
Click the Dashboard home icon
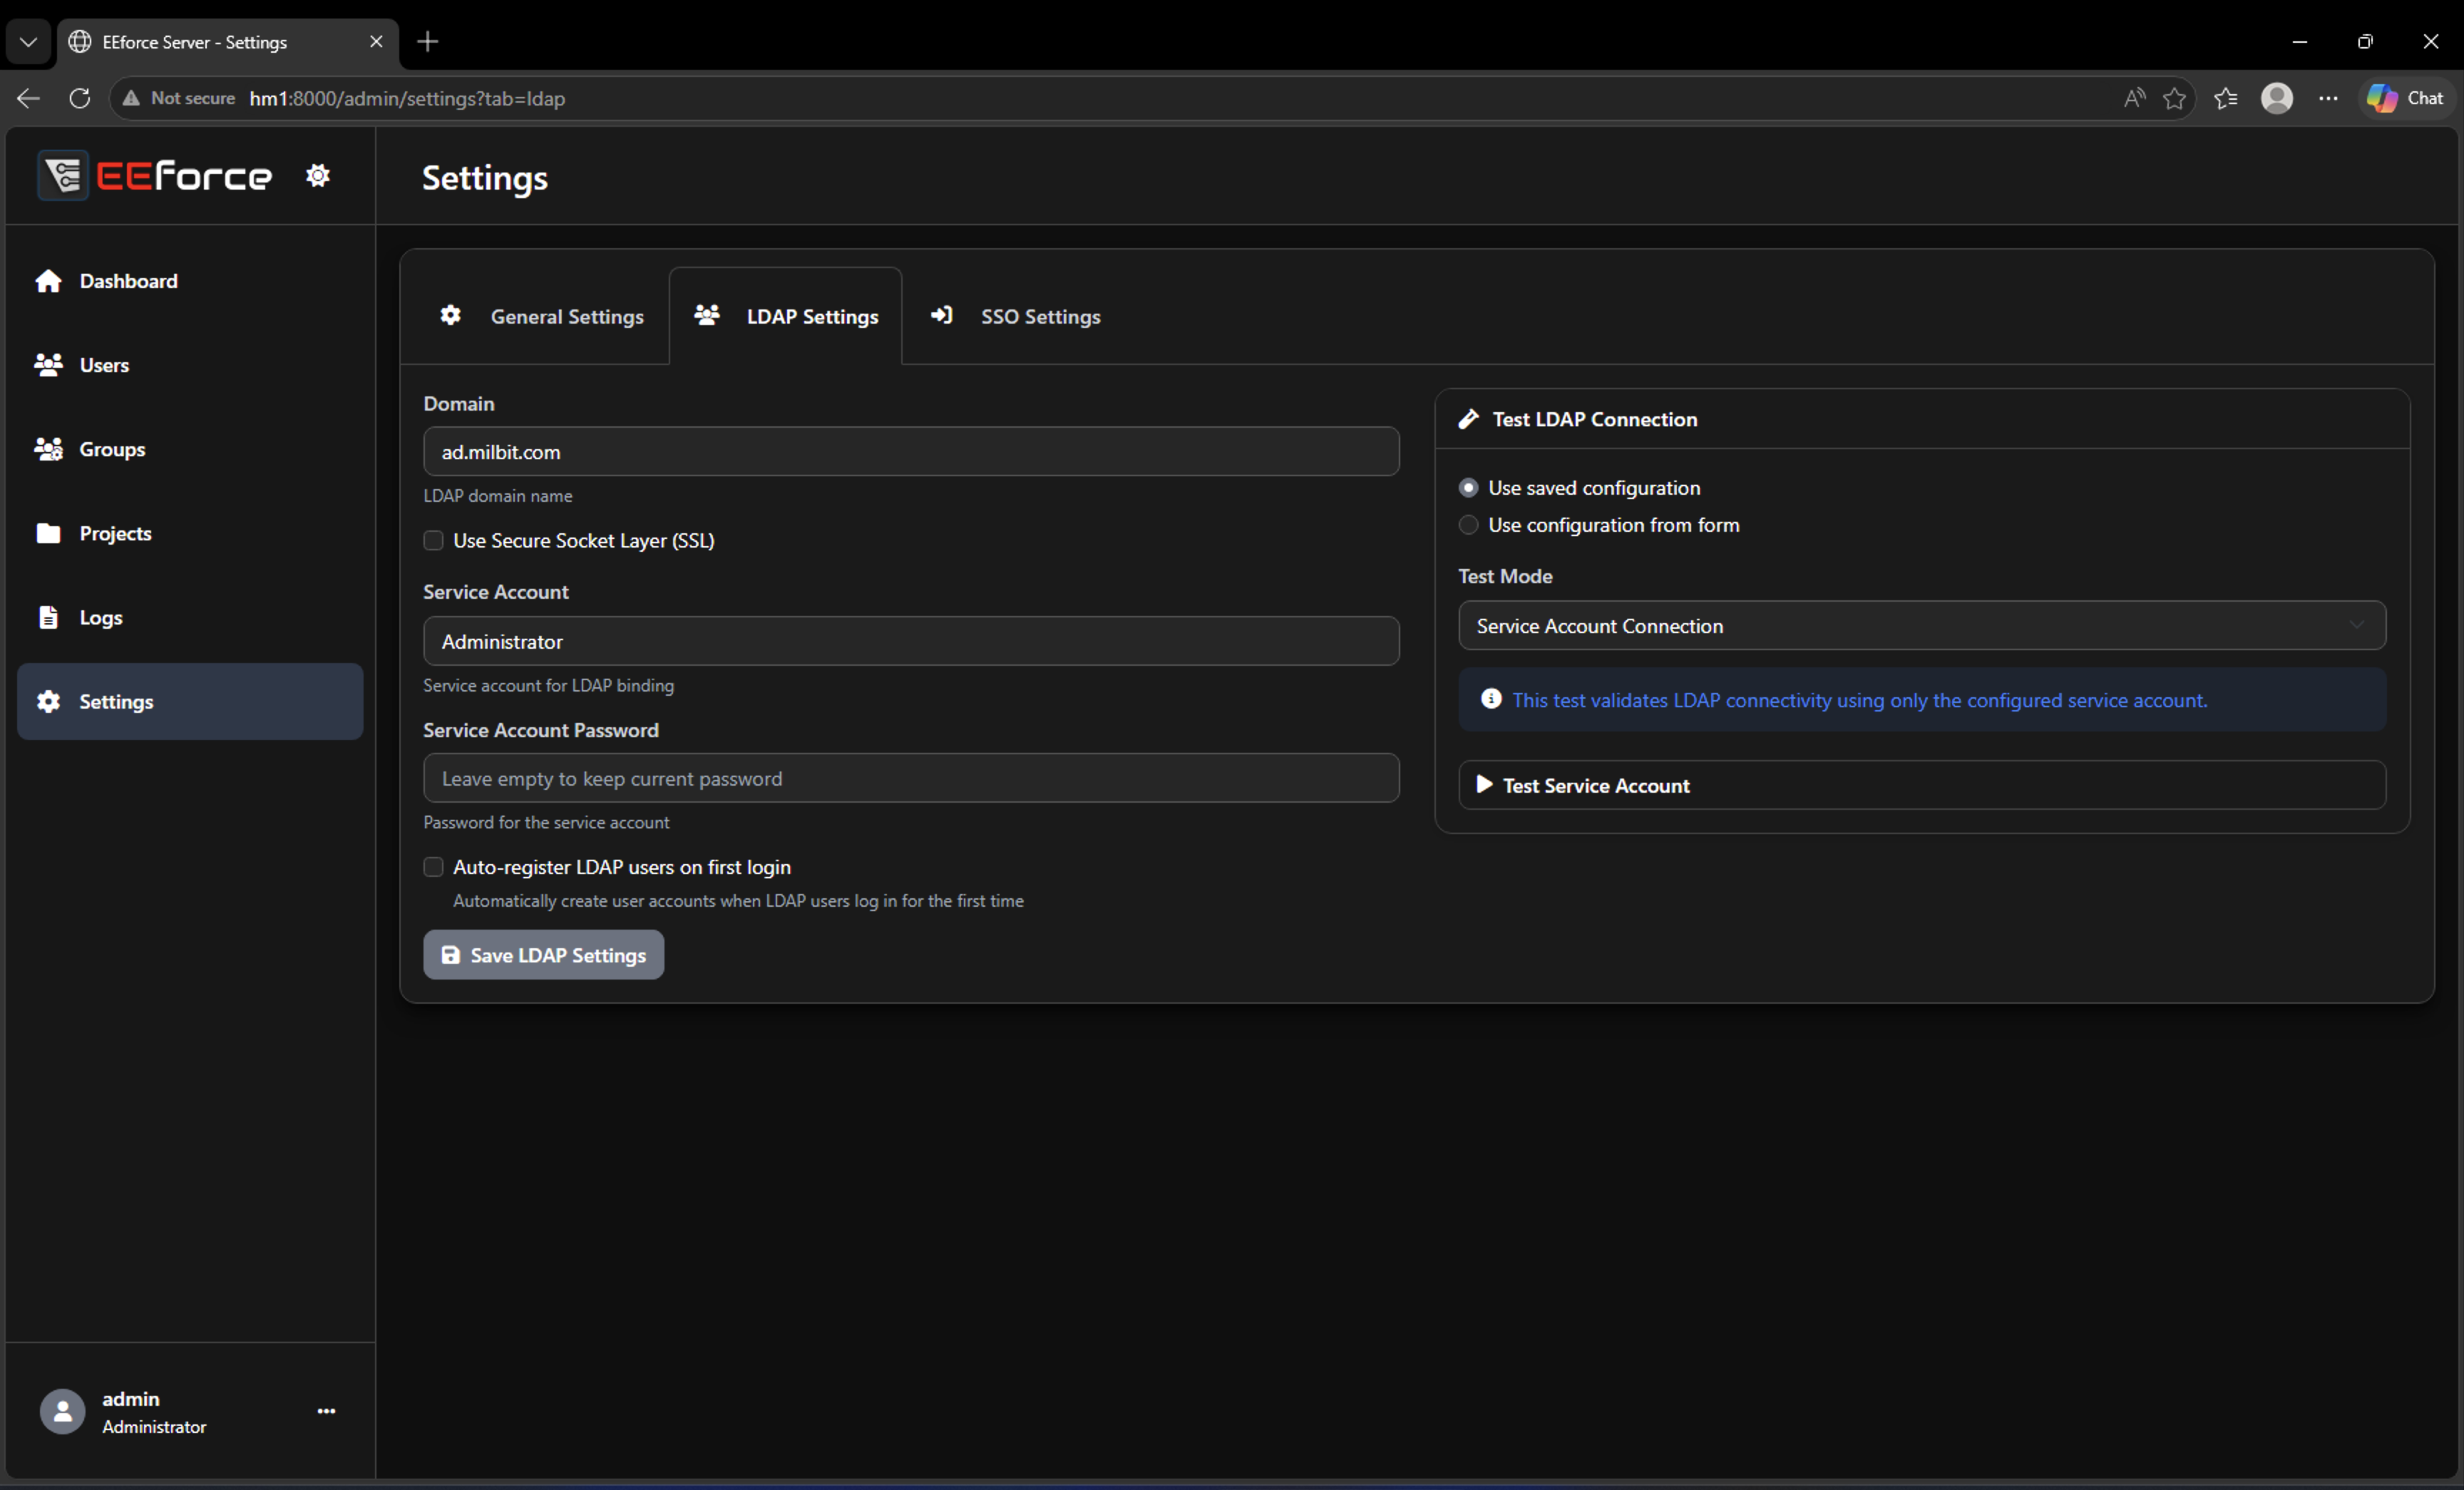pos(48,281)
